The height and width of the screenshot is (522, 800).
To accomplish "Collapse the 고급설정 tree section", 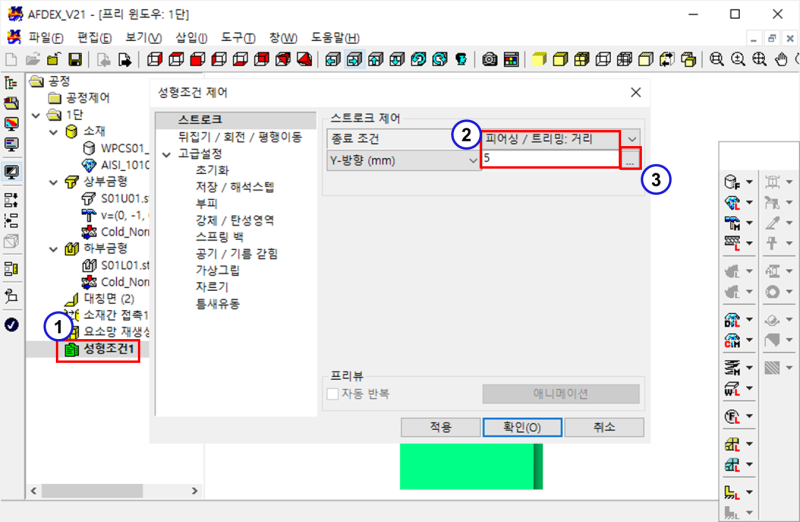I will (x=167, y=154).
